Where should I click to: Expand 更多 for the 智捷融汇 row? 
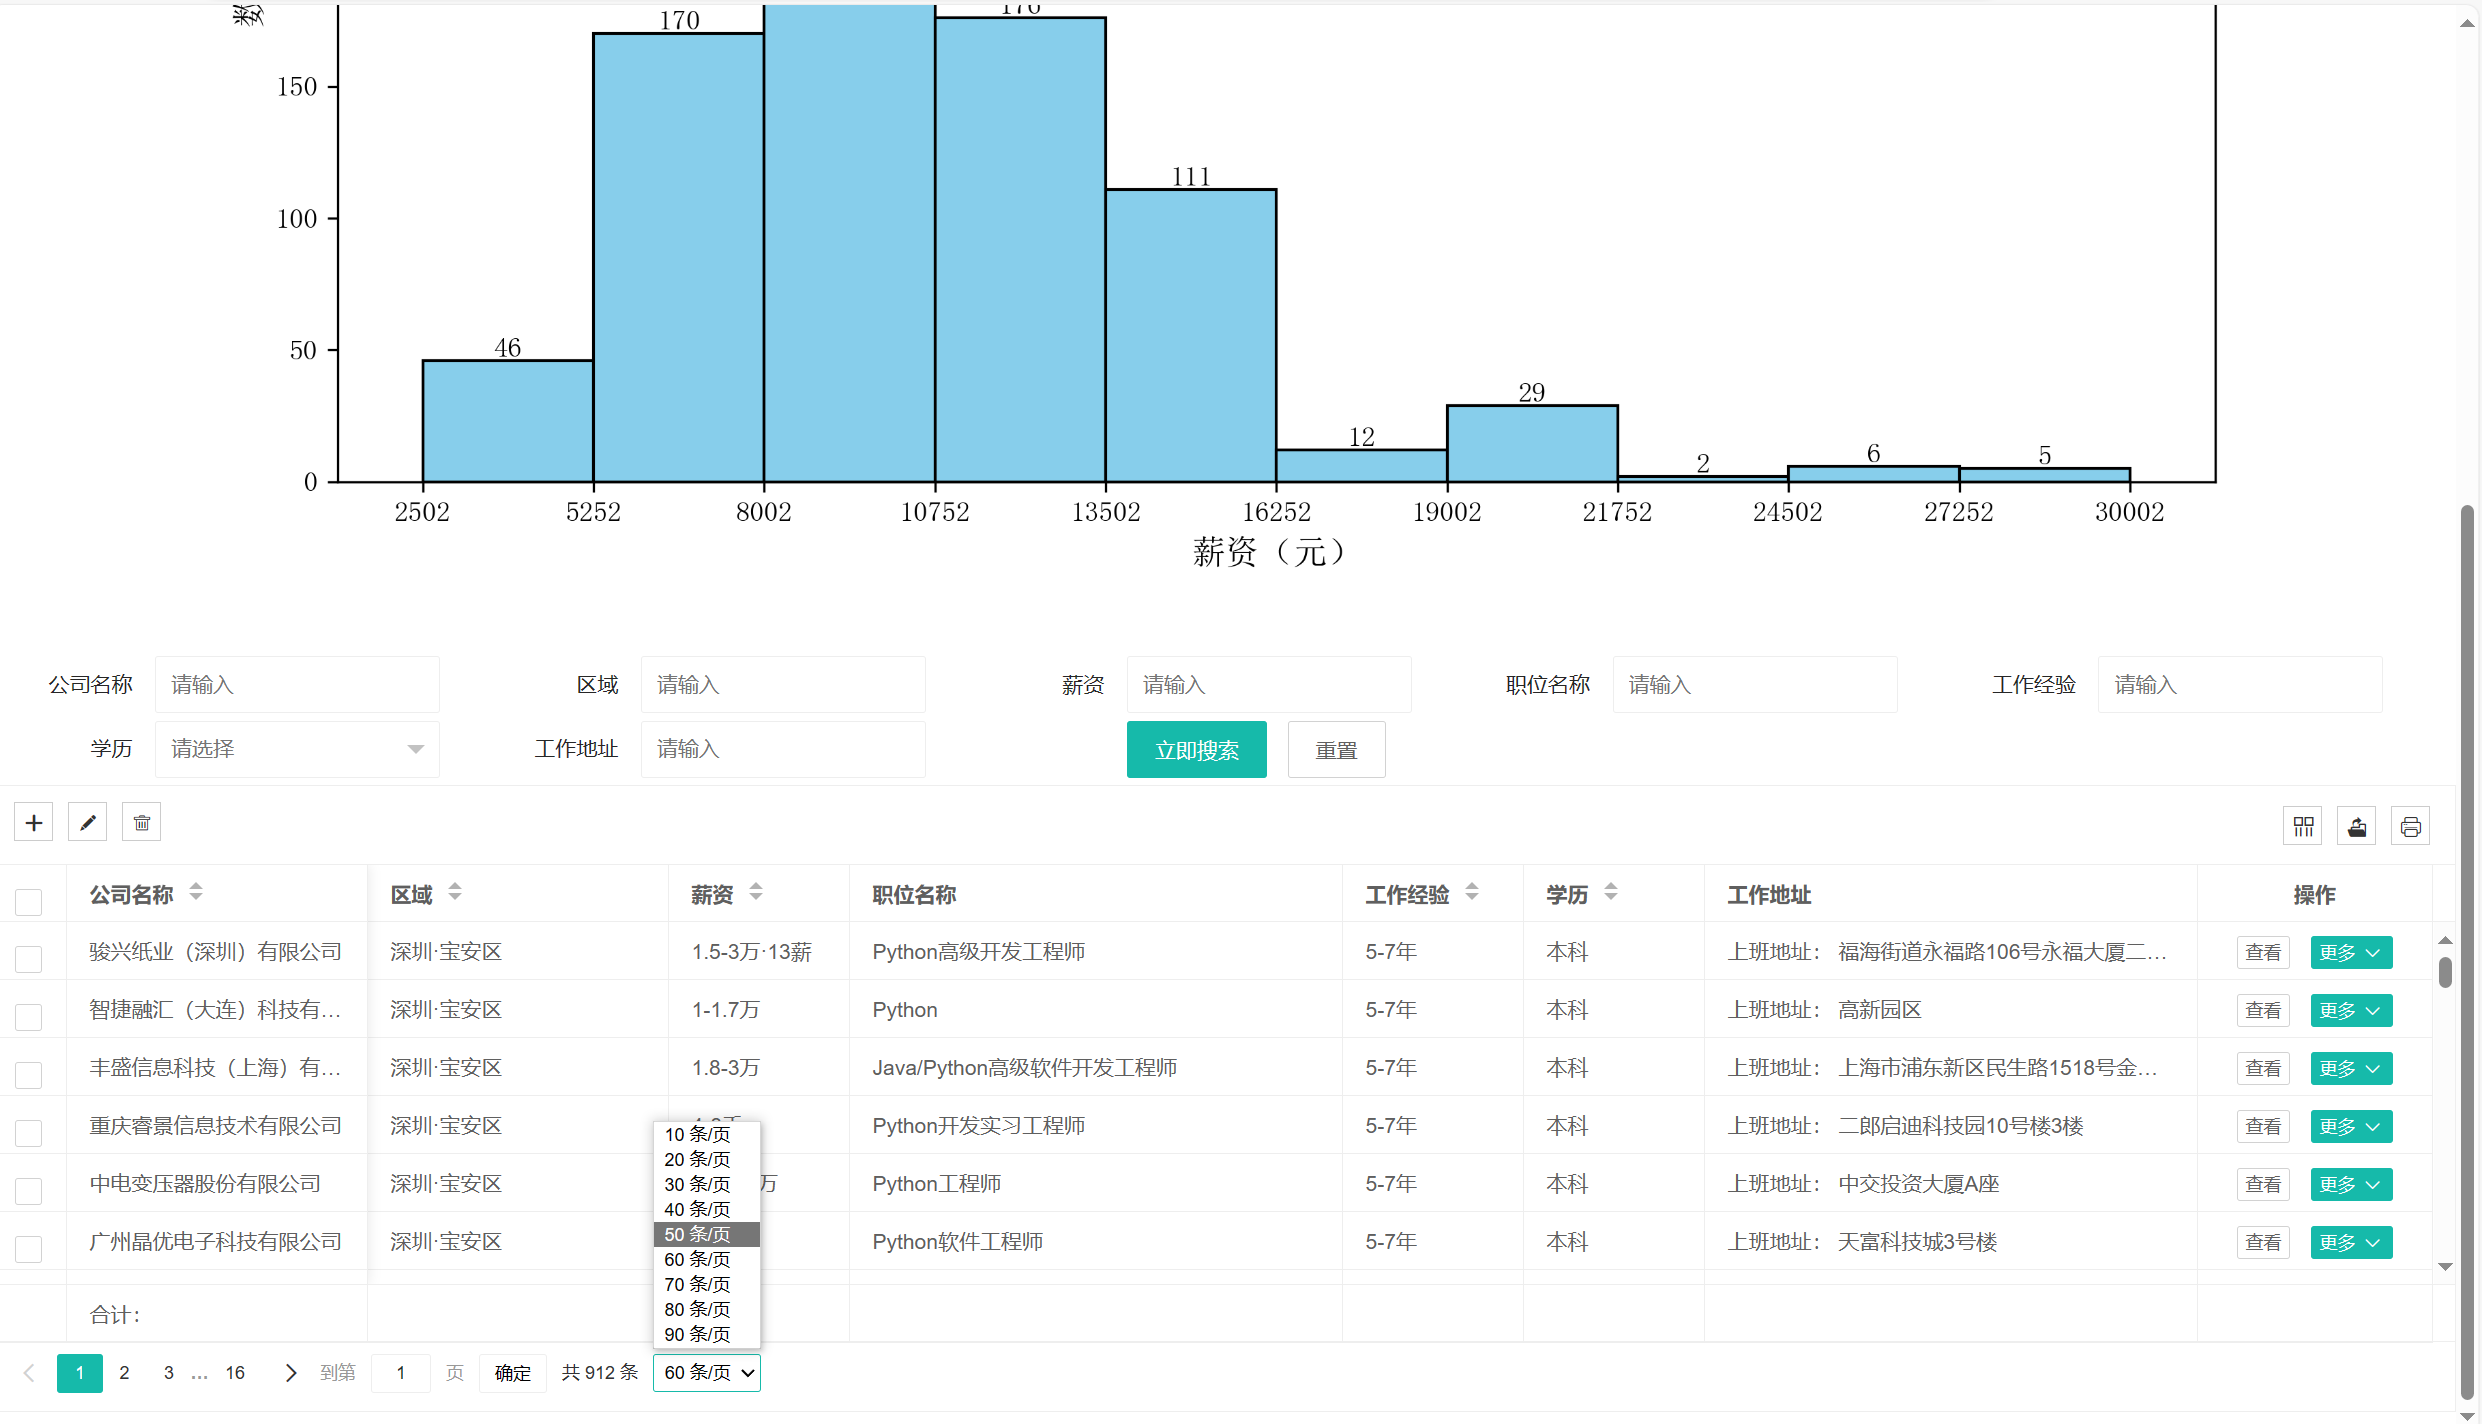tap(2351, 1011)
